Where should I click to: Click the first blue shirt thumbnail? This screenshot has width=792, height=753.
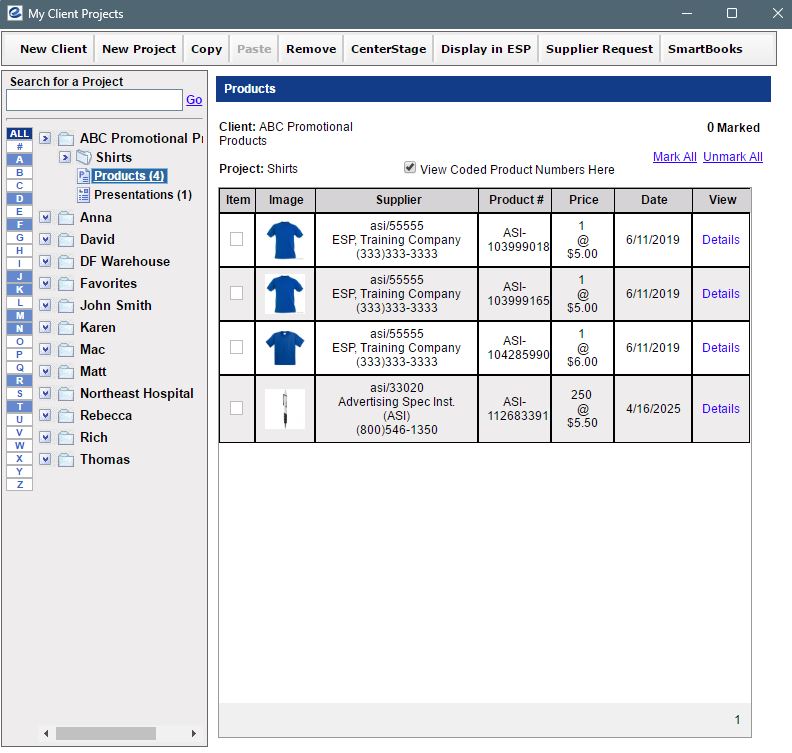point(285,240)
